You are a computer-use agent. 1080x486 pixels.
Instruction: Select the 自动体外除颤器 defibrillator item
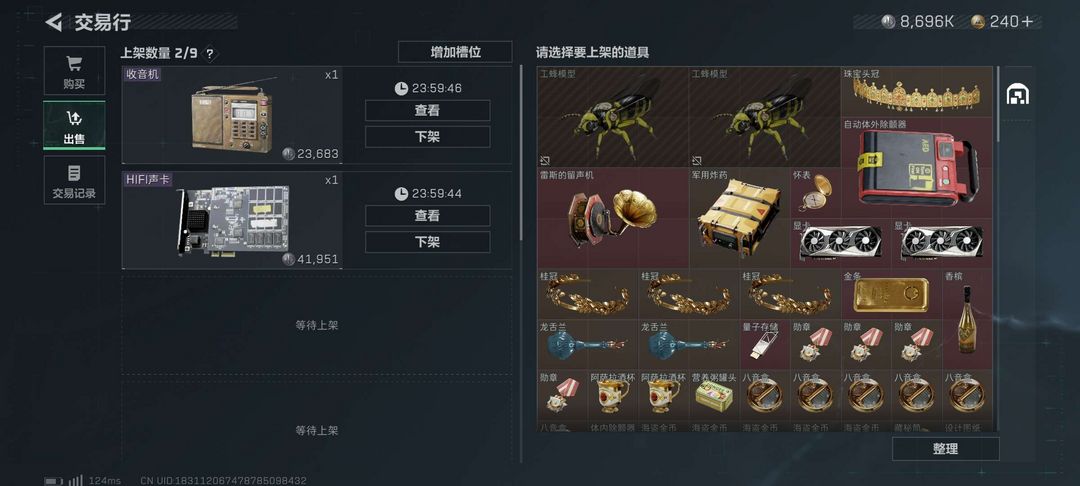(916, 168)
